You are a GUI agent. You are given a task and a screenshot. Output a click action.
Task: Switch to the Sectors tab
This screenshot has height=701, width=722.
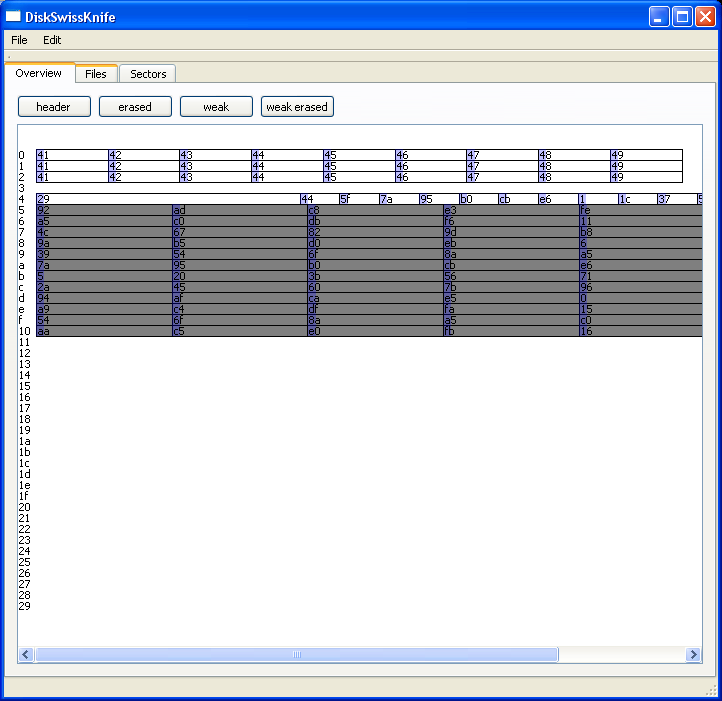pos(148,74)
